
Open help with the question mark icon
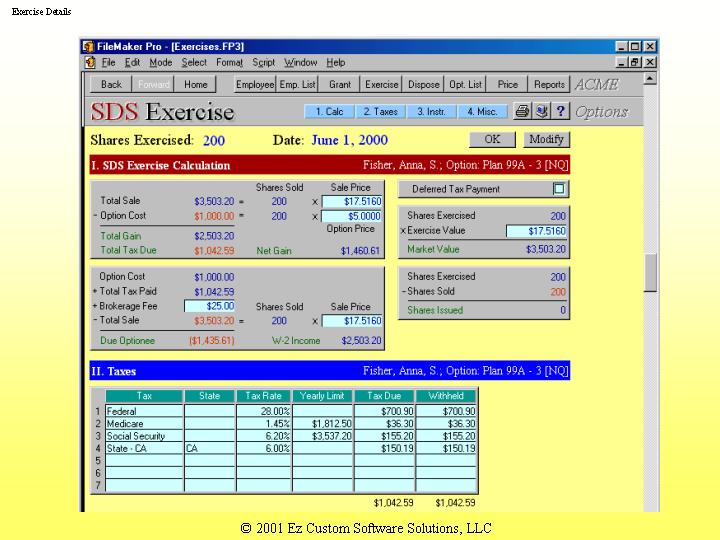(560, 111)
